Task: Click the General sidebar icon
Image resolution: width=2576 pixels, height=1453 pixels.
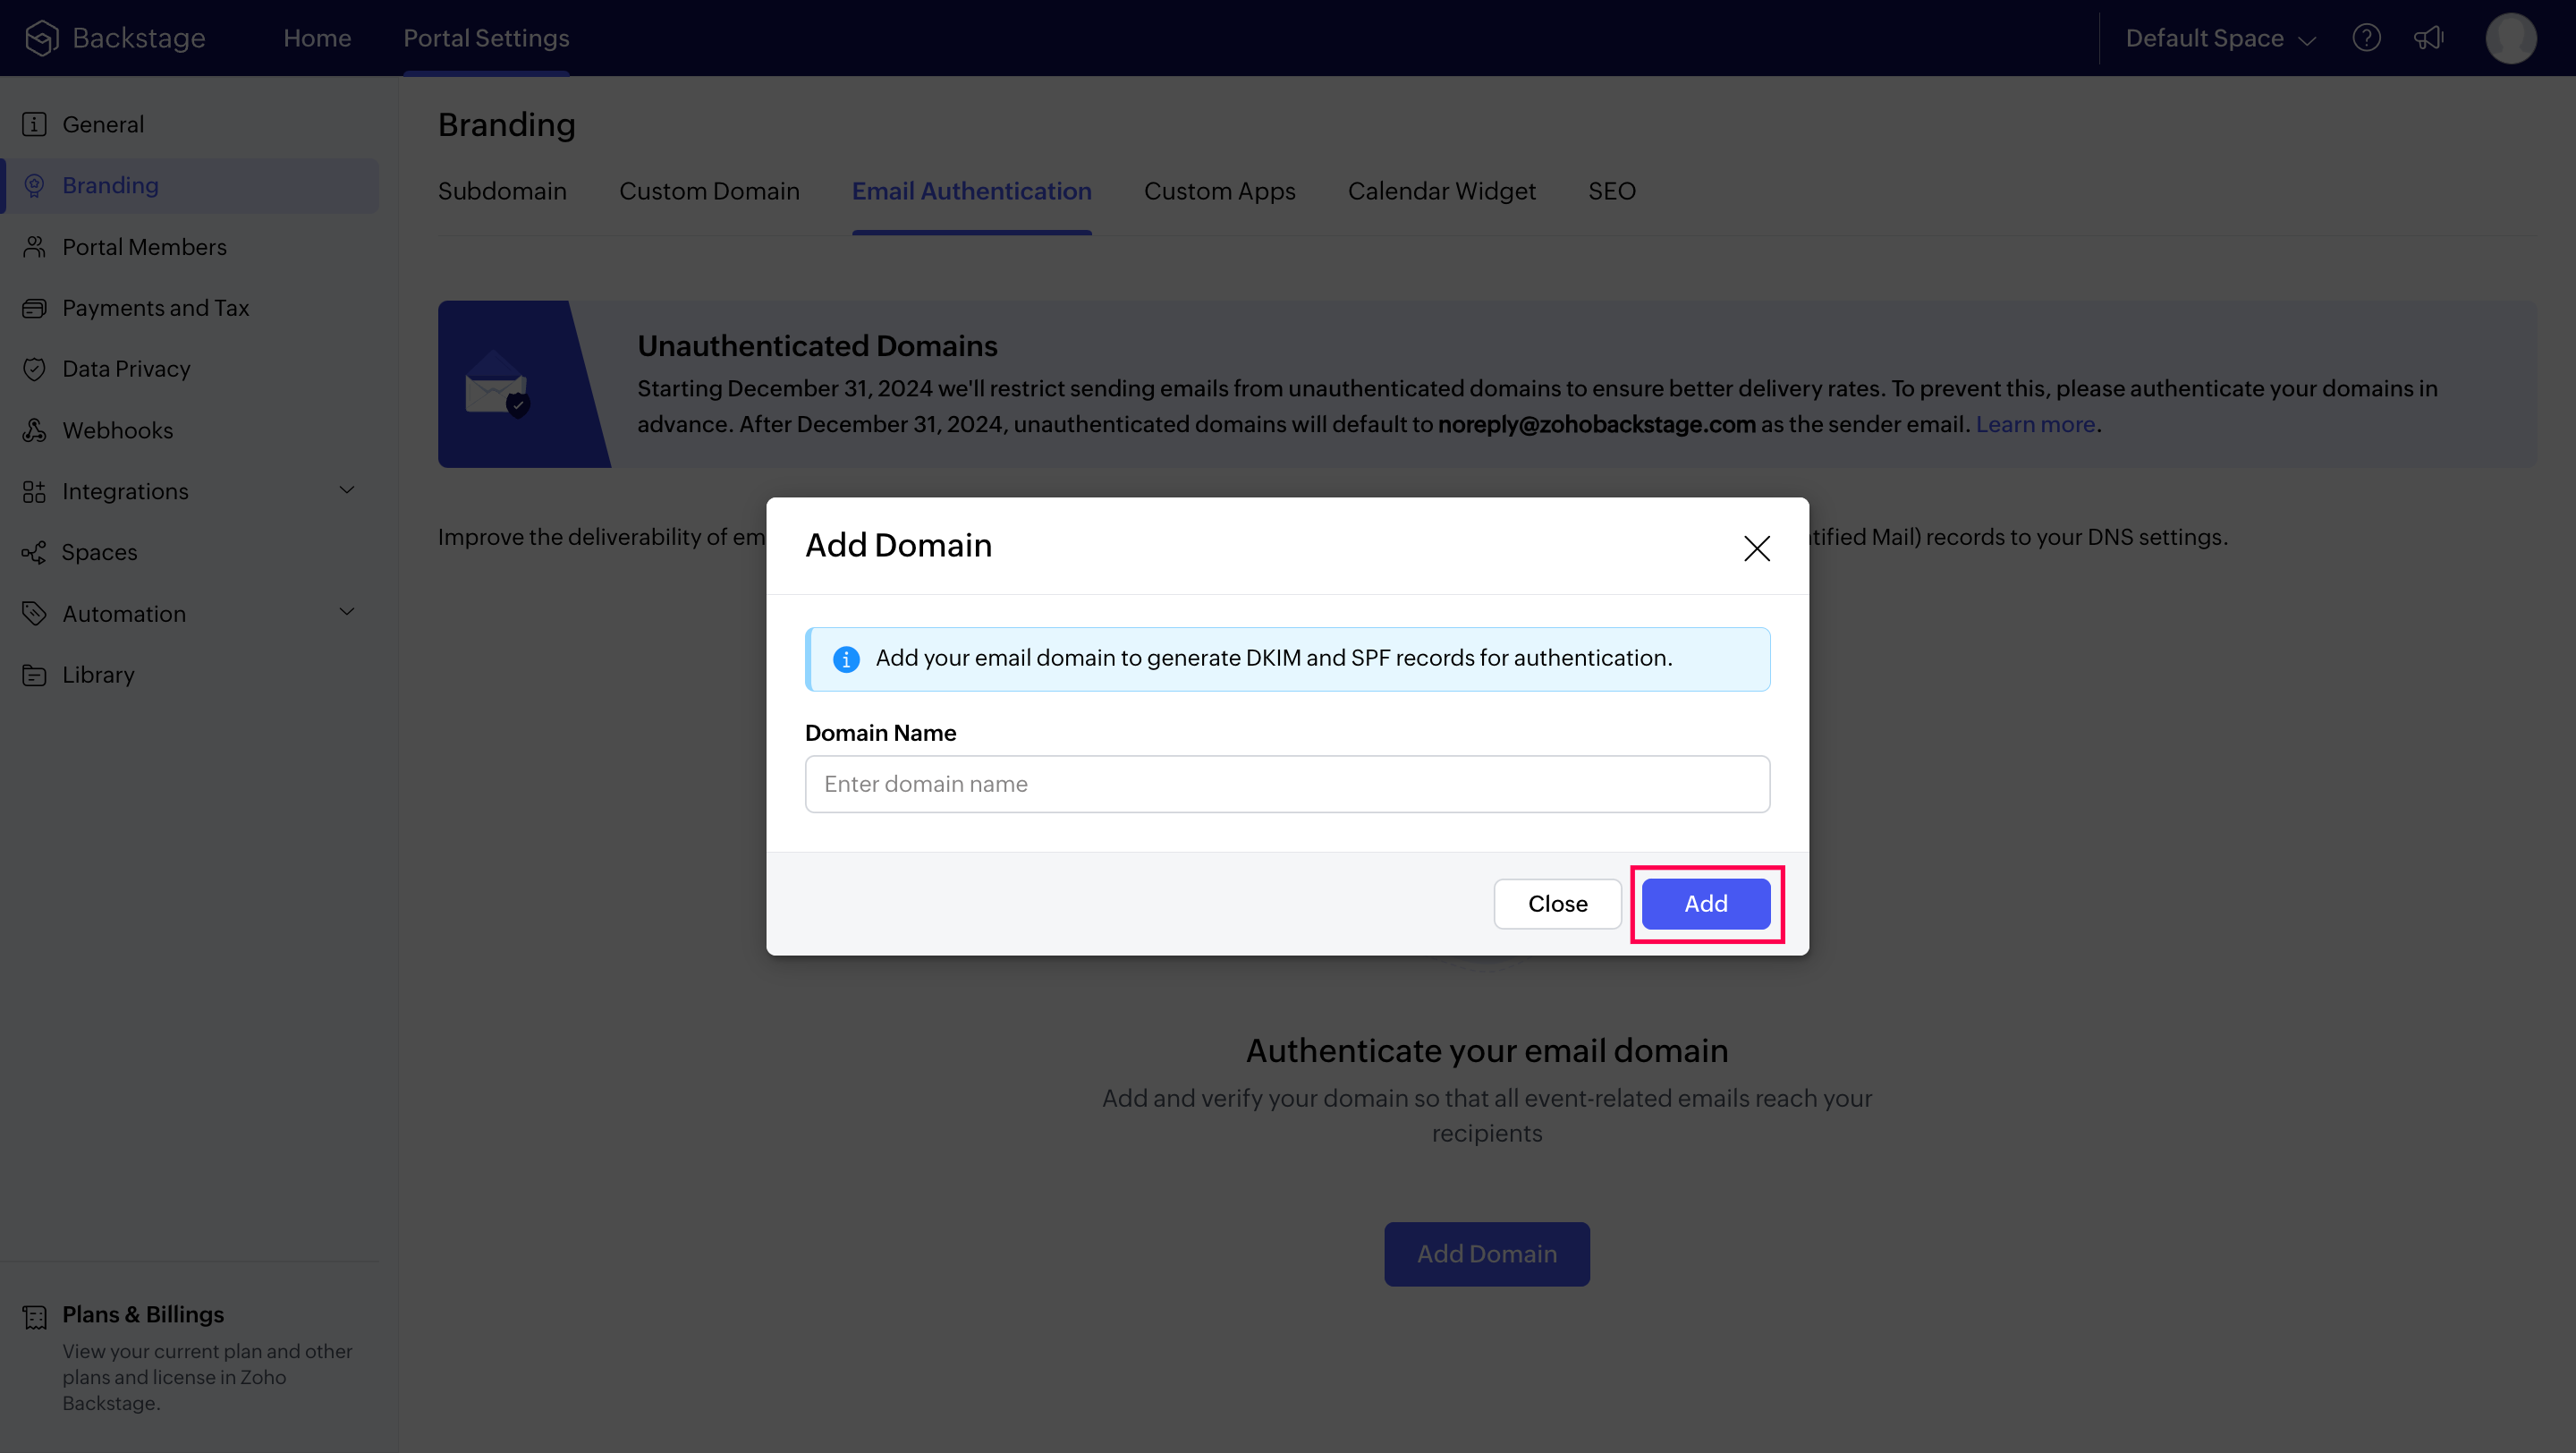Action: pyautogui.click(x=34, y=124)
